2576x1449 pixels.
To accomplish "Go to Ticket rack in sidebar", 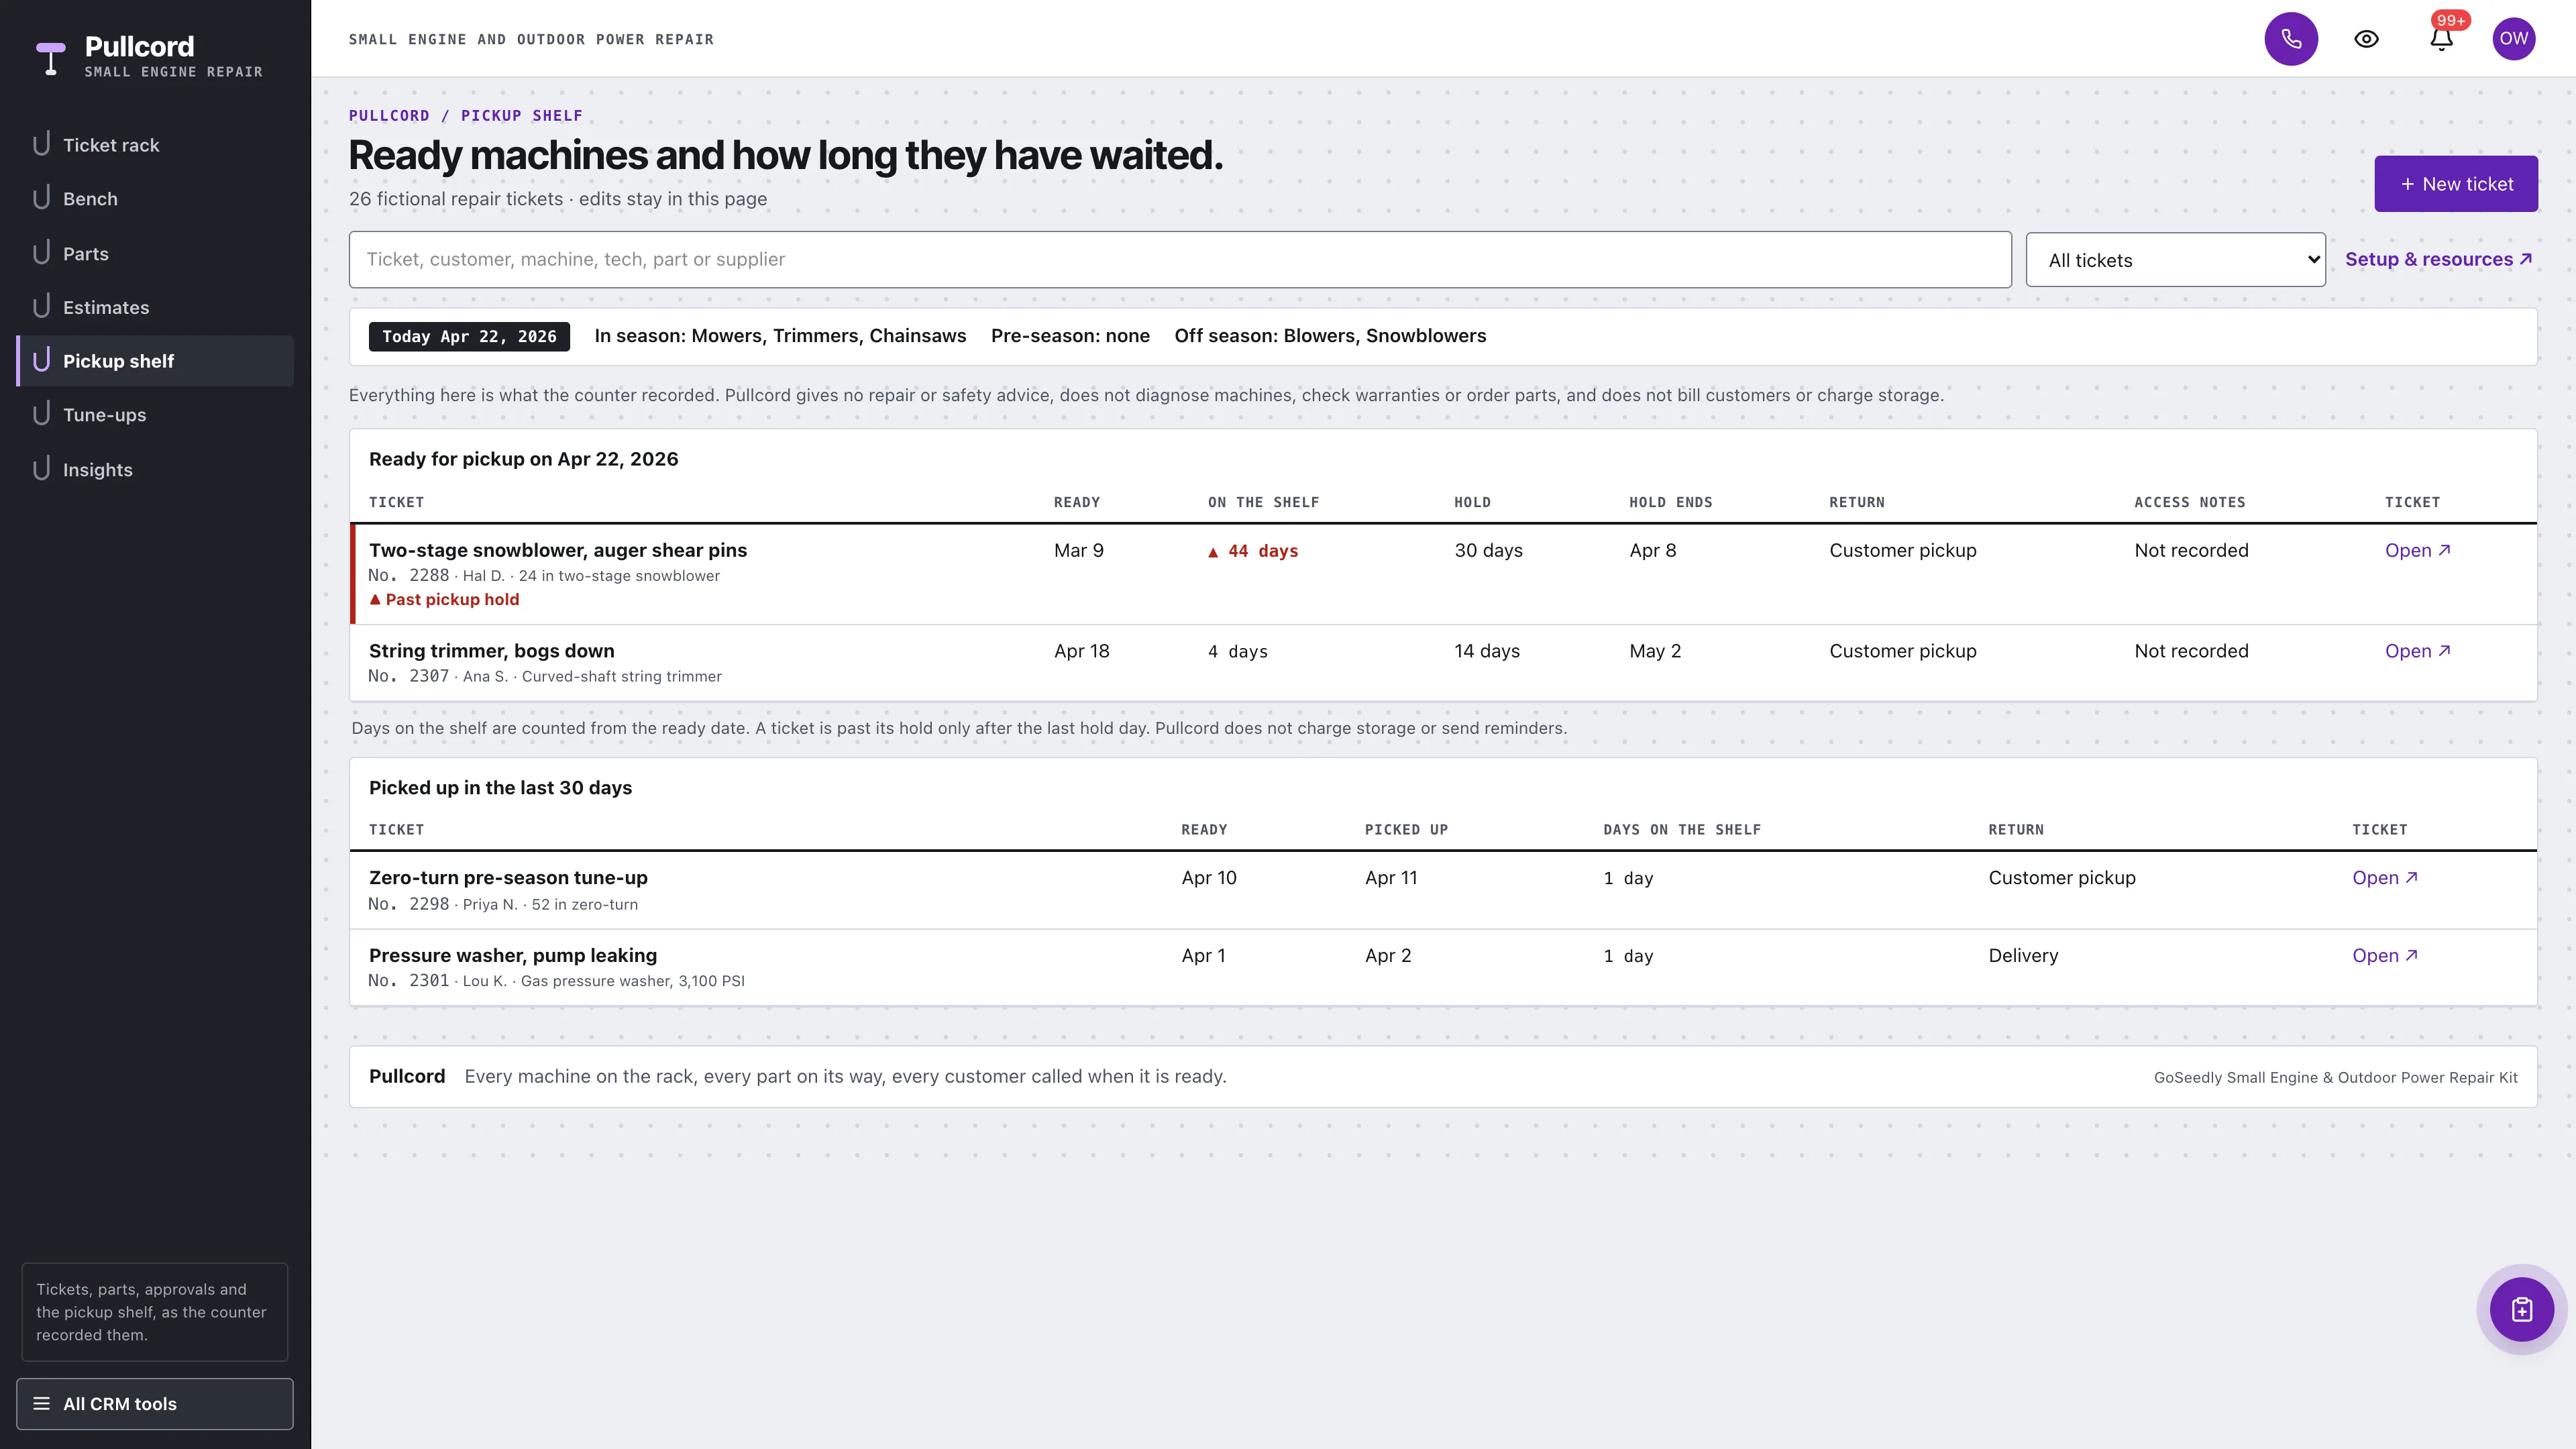I will coord(155,145).
